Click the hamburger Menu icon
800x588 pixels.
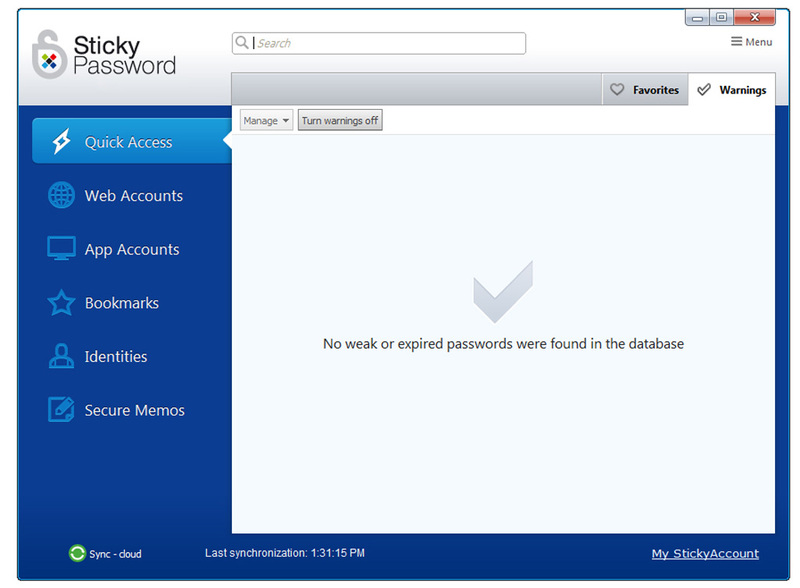(x=736, y=41)
